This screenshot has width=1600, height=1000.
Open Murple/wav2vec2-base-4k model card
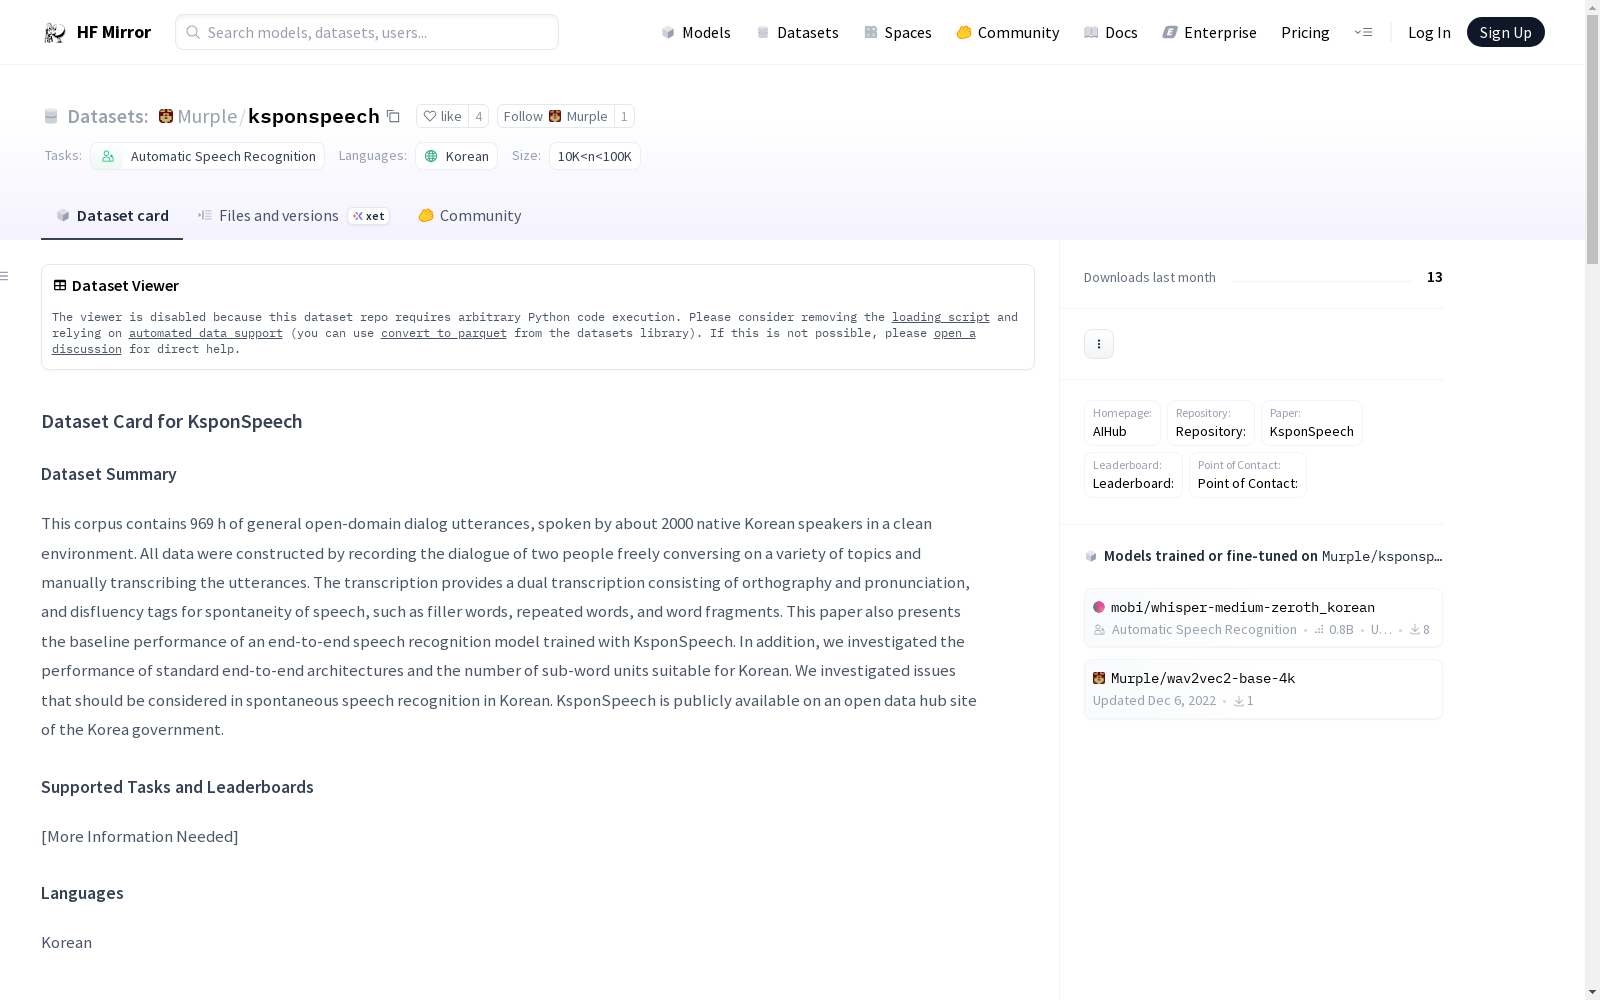(x=1263, y=689)
